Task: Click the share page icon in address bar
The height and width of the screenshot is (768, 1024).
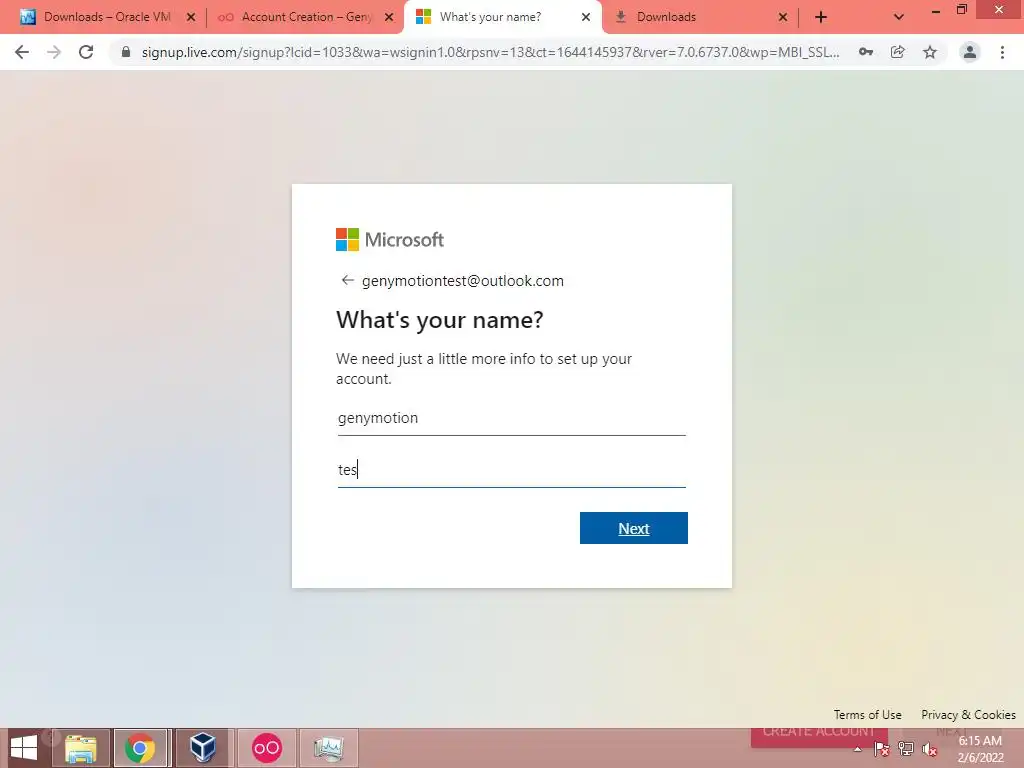Action: click(898, 52)
